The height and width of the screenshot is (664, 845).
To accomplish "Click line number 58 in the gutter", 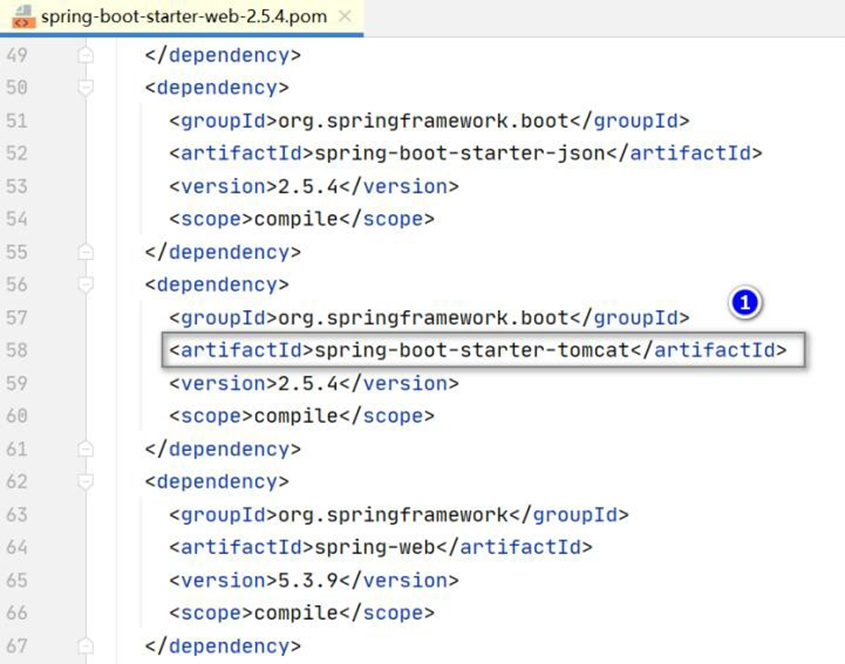I will (17, 351).
